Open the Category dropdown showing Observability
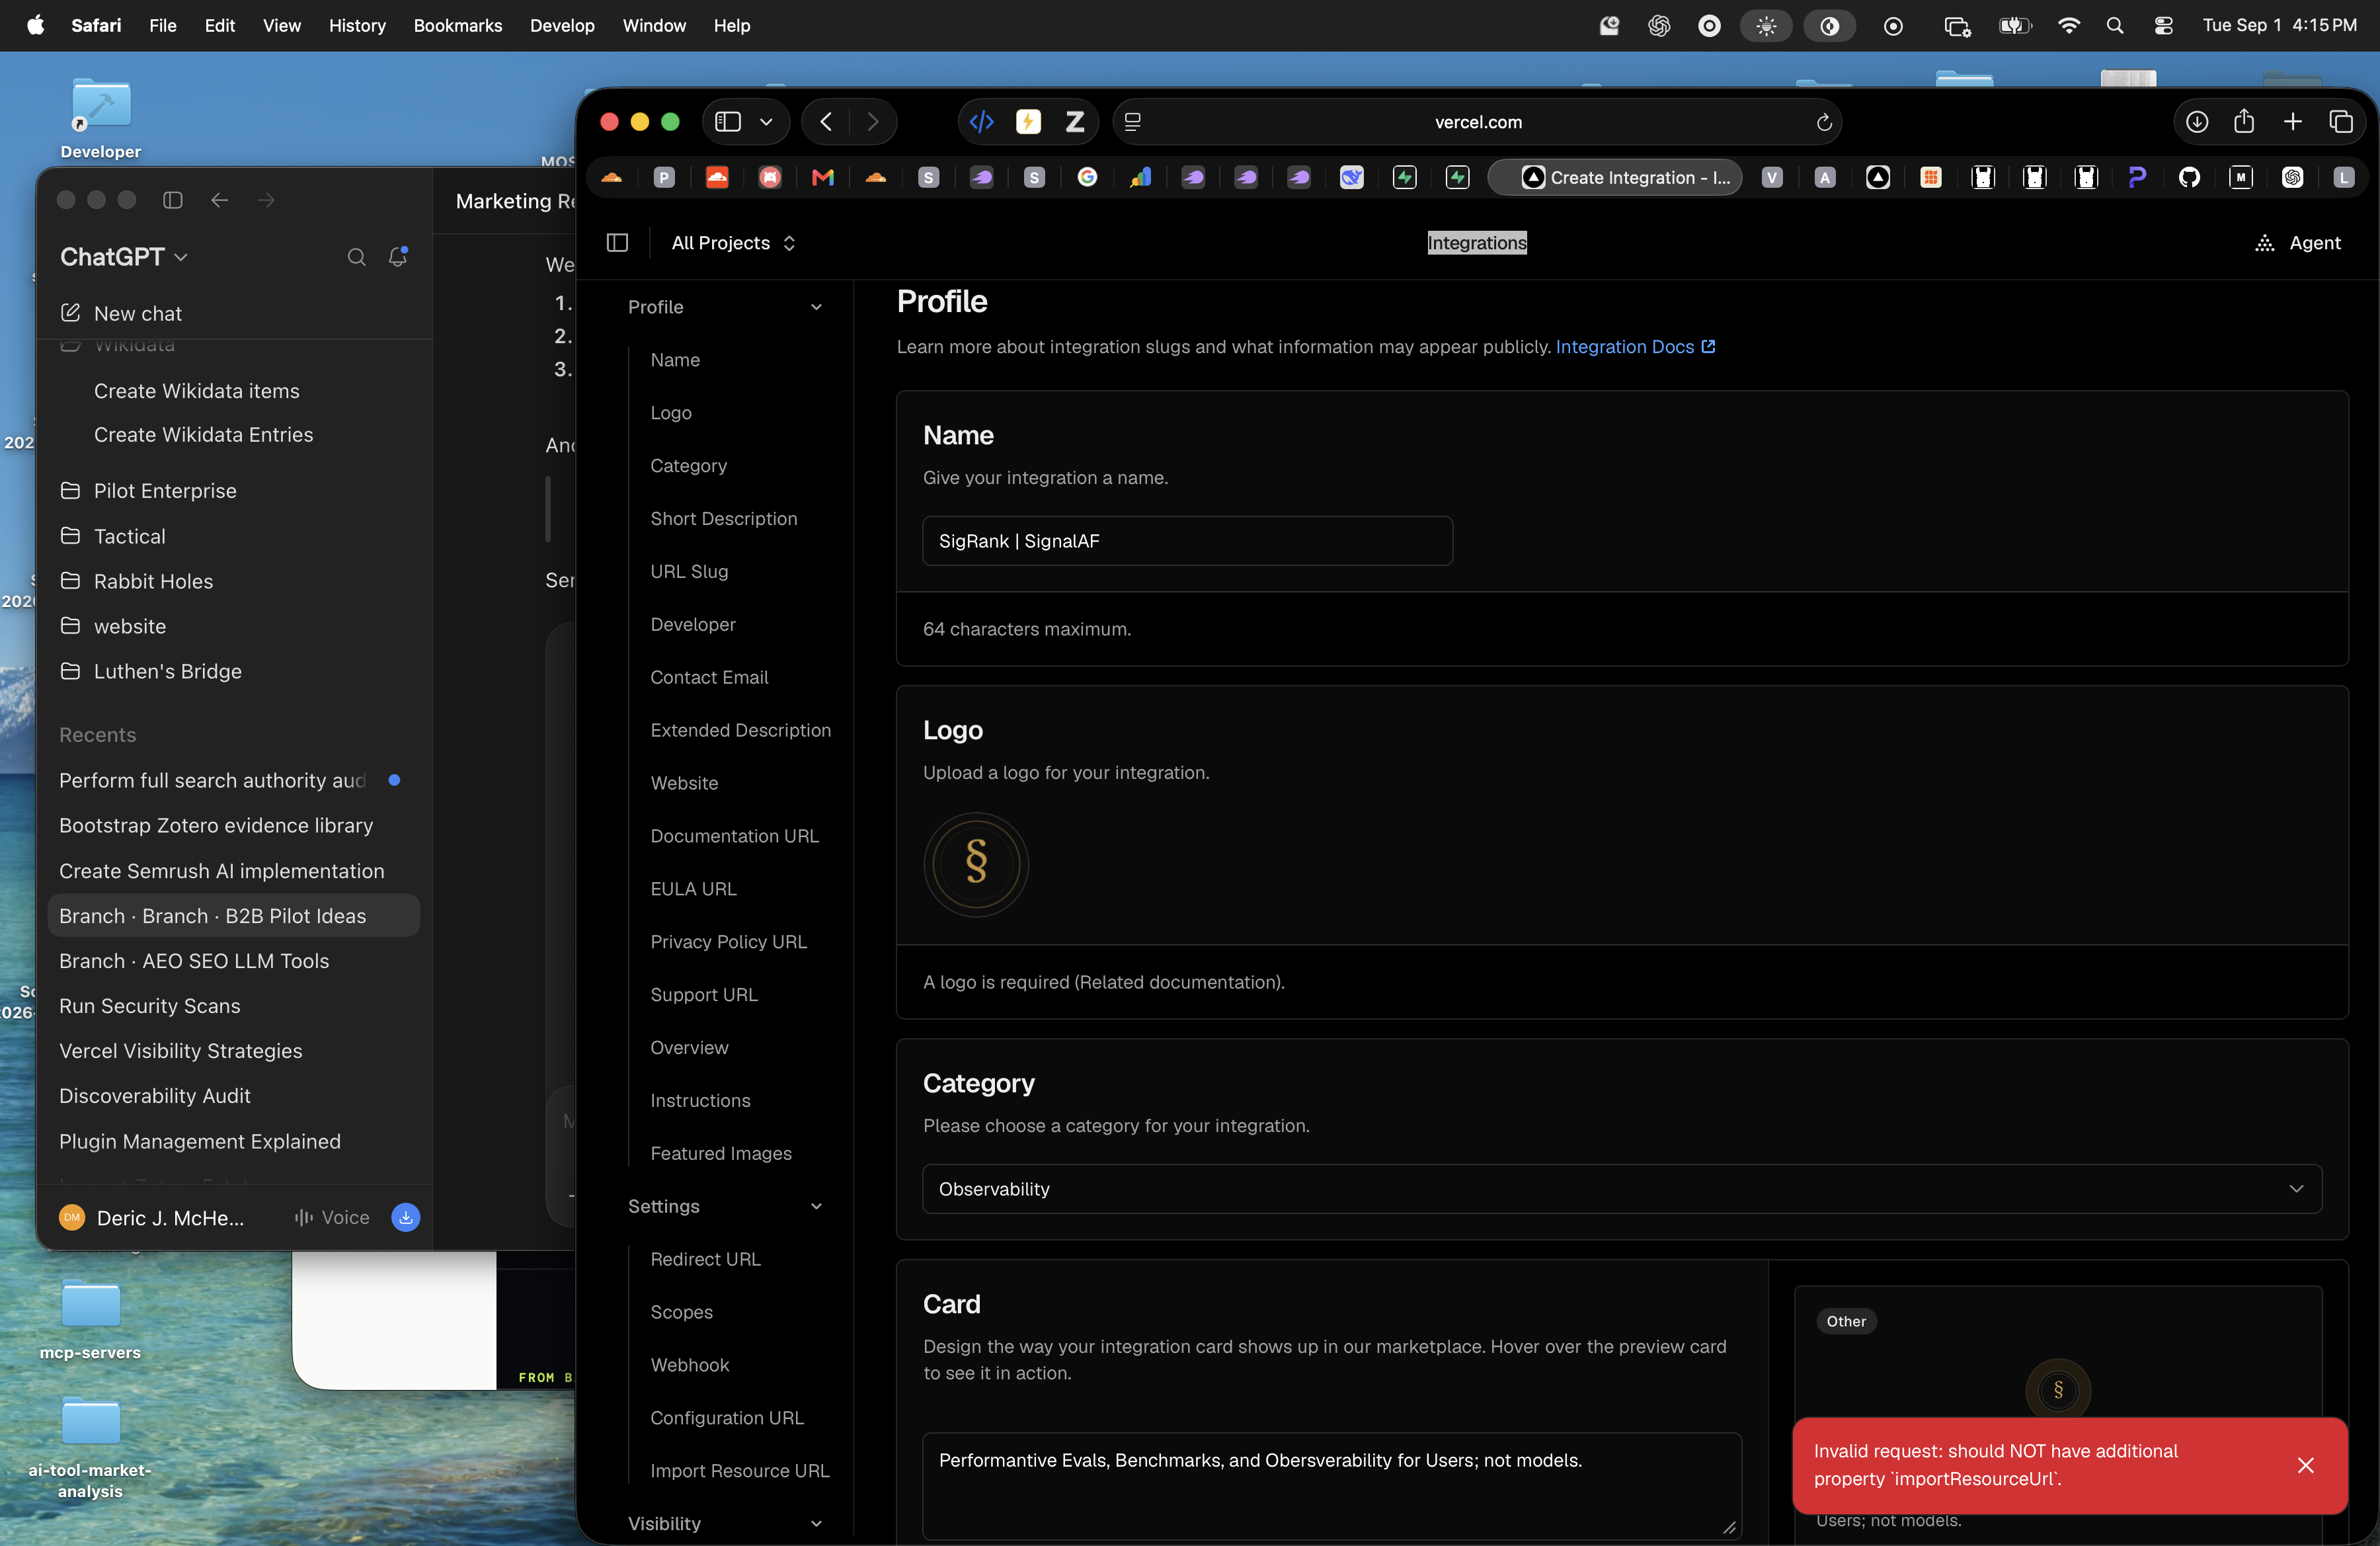Image resolution: width=2380 pixels, height=1546 pixels. 1621,1188
